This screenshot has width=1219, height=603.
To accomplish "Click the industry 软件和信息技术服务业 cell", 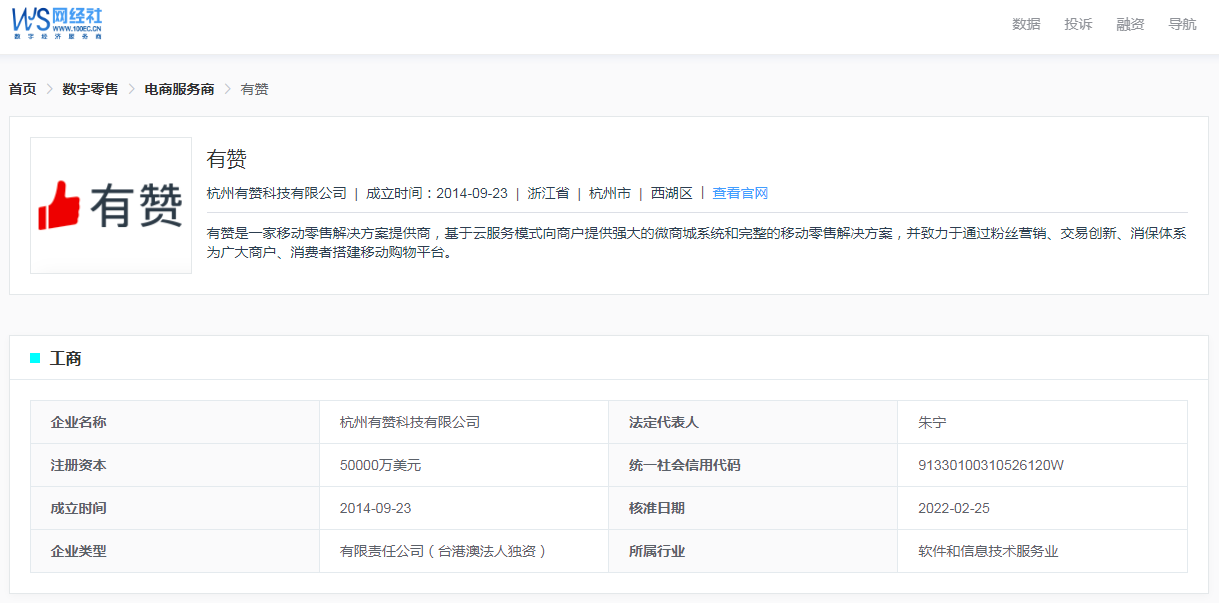I will coord(987,551).
